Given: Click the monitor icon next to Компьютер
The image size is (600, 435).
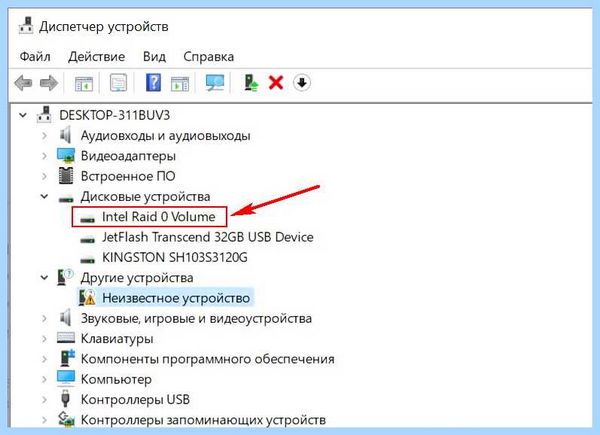Looking at the screenshot, I should click(x=66, y=378).
